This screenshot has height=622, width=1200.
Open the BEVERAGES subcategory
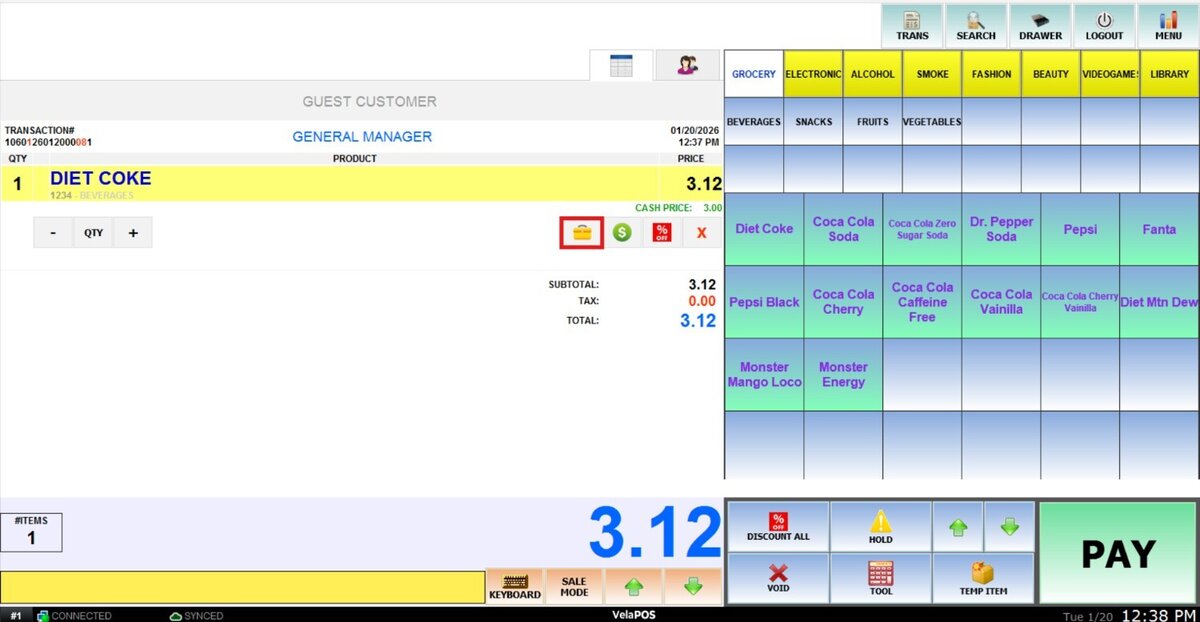tap(753, 121)
